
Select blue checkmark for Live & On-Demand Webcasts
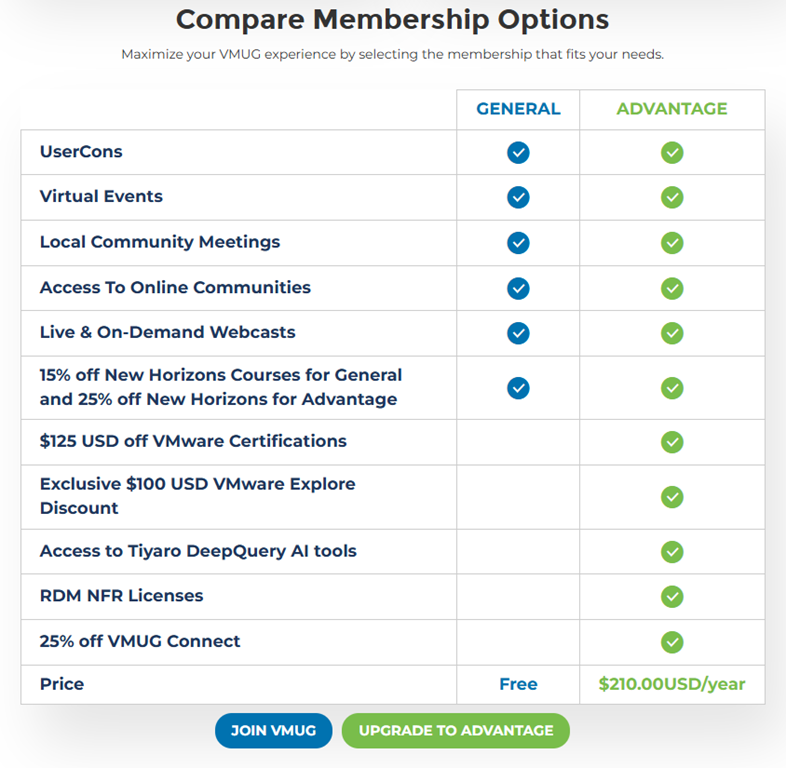point(518,333)
